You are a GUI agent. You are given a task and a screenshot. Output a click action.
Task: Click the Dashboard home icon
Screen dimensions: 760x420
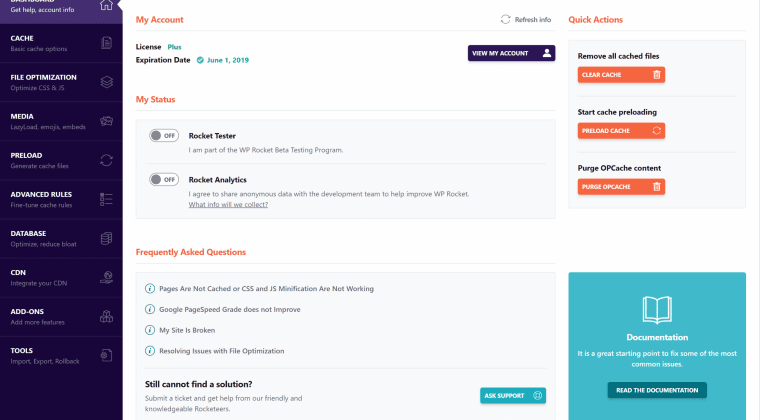click(106, 5)
